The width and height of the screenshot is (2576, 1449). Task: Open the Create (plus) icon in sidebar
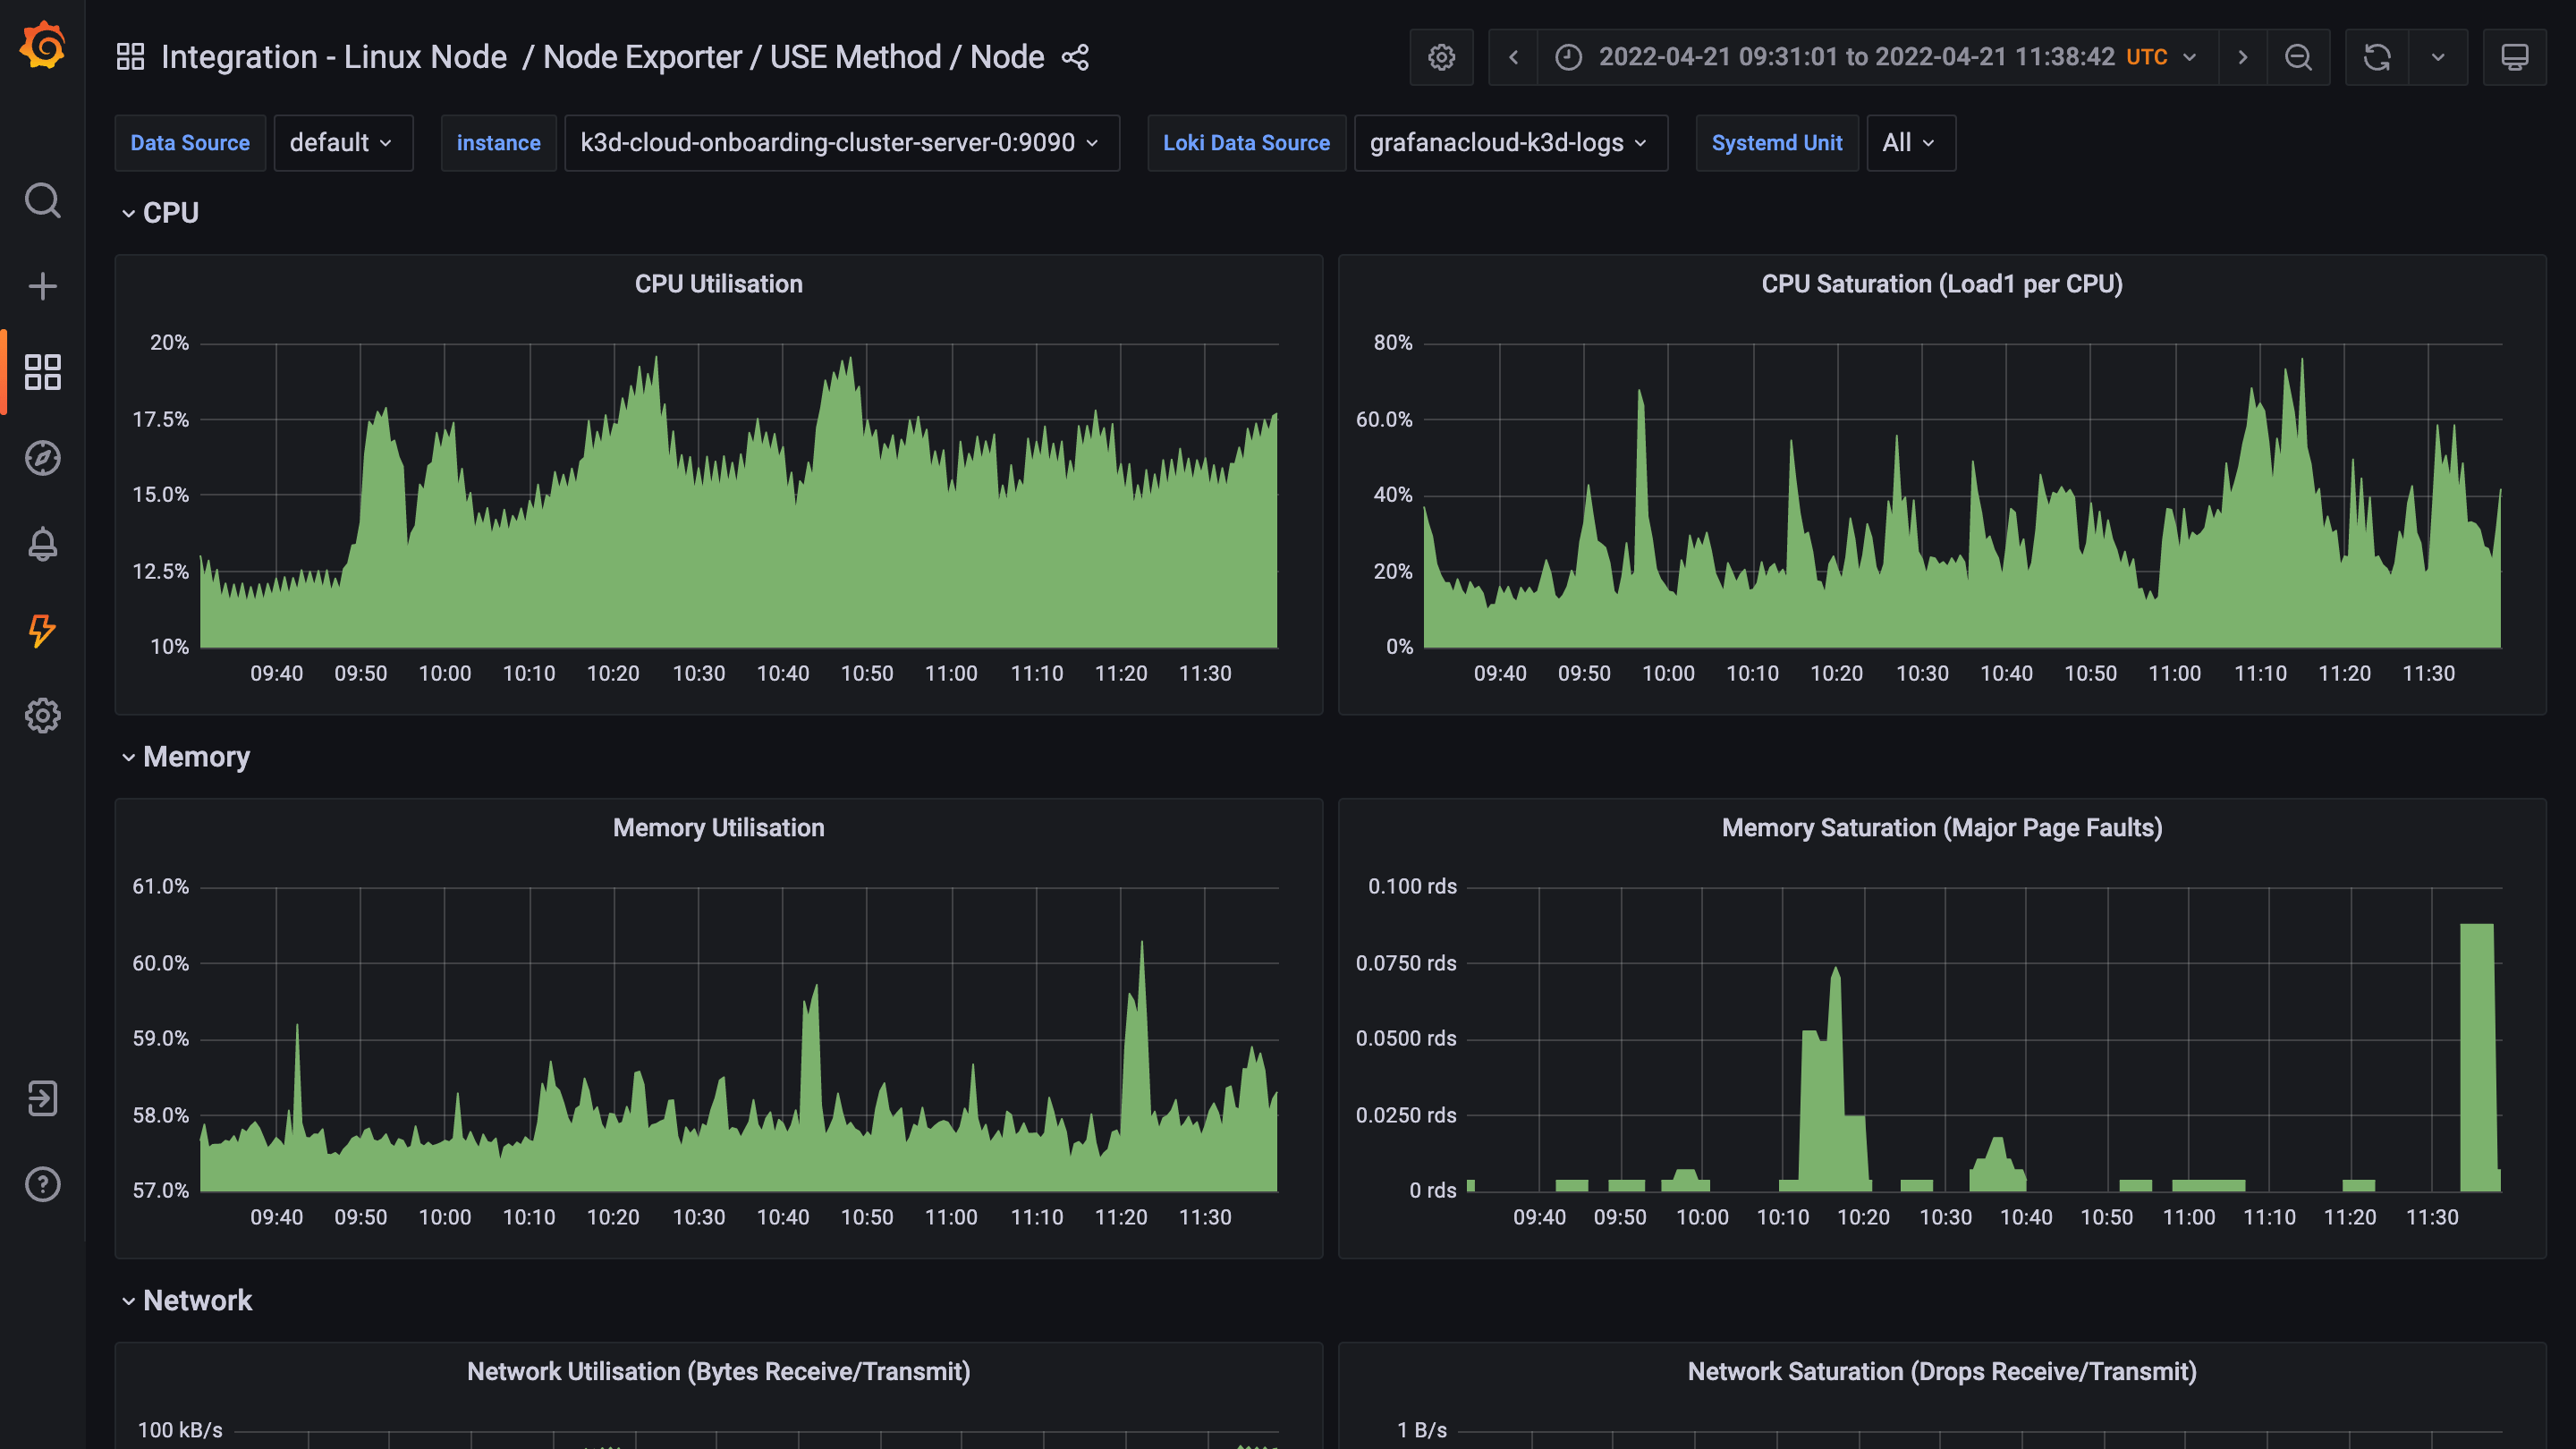[x=43, y=286]
